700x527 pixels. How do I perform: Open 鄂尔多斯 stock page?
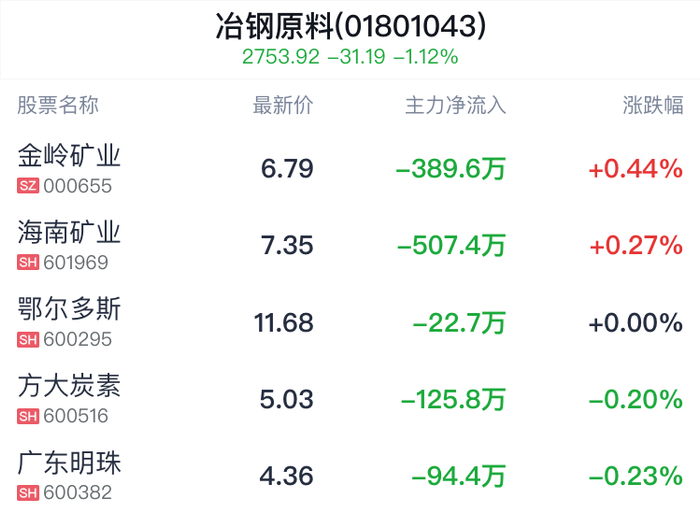pos(69,309)
